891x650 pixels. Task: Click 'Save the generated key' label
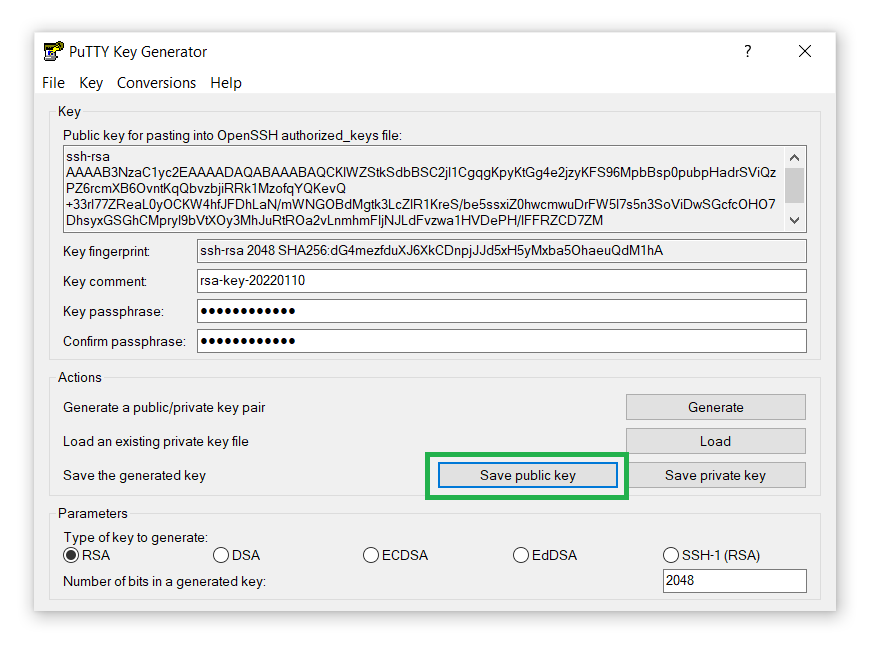point(134,476)
